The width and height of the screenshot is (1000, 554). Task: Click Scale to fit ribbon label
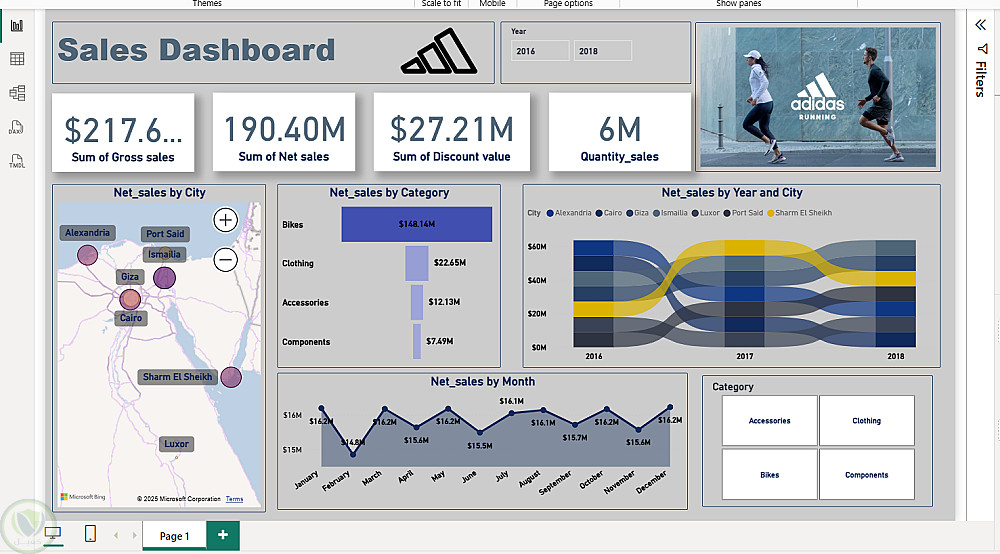441,3
